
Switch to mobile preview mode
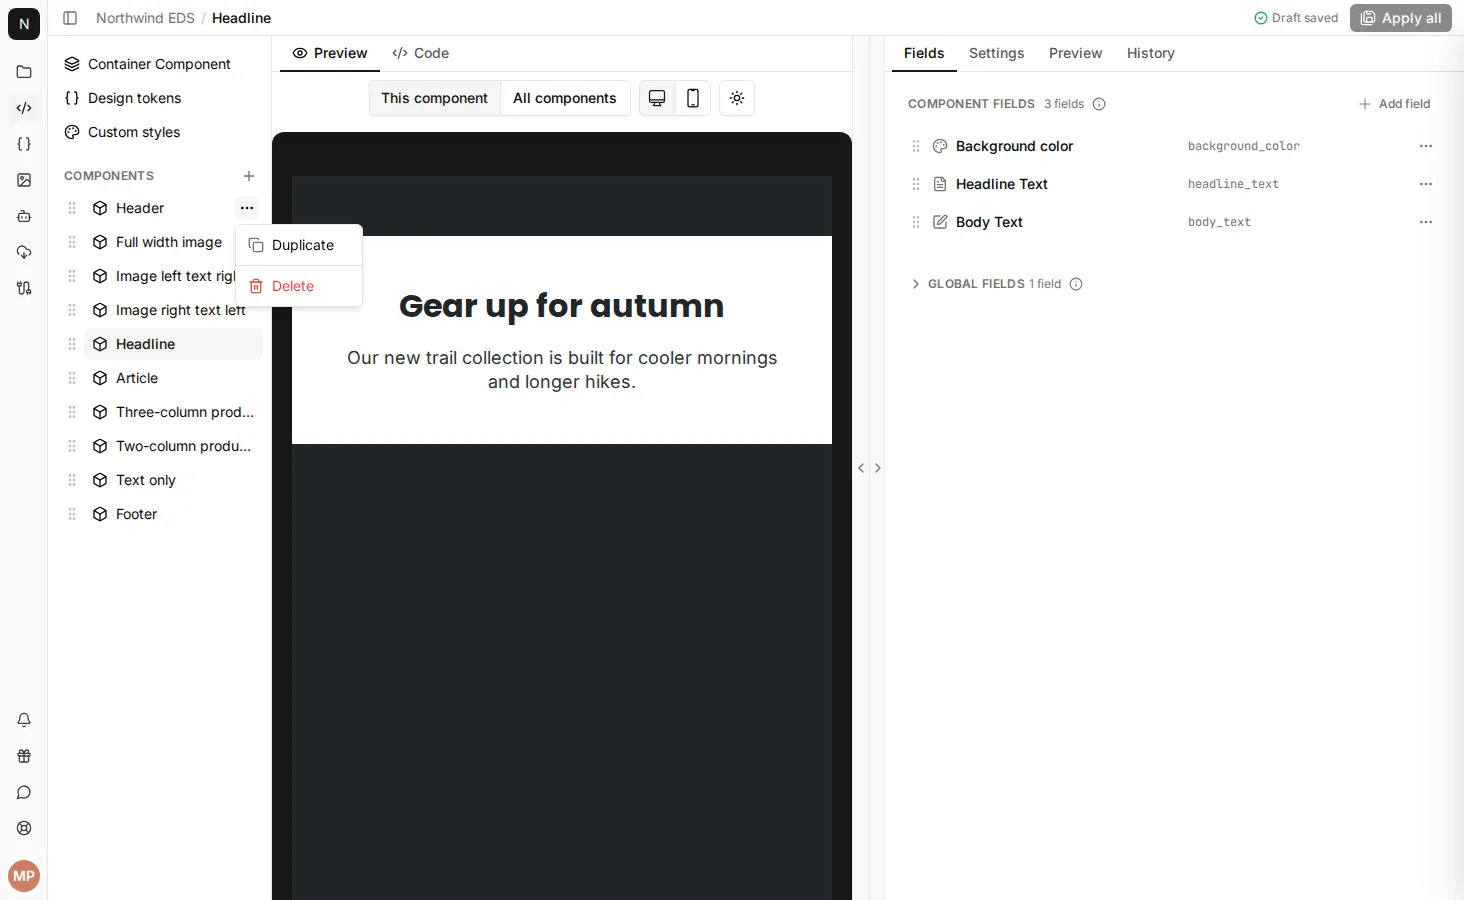[x=693, y=98]
